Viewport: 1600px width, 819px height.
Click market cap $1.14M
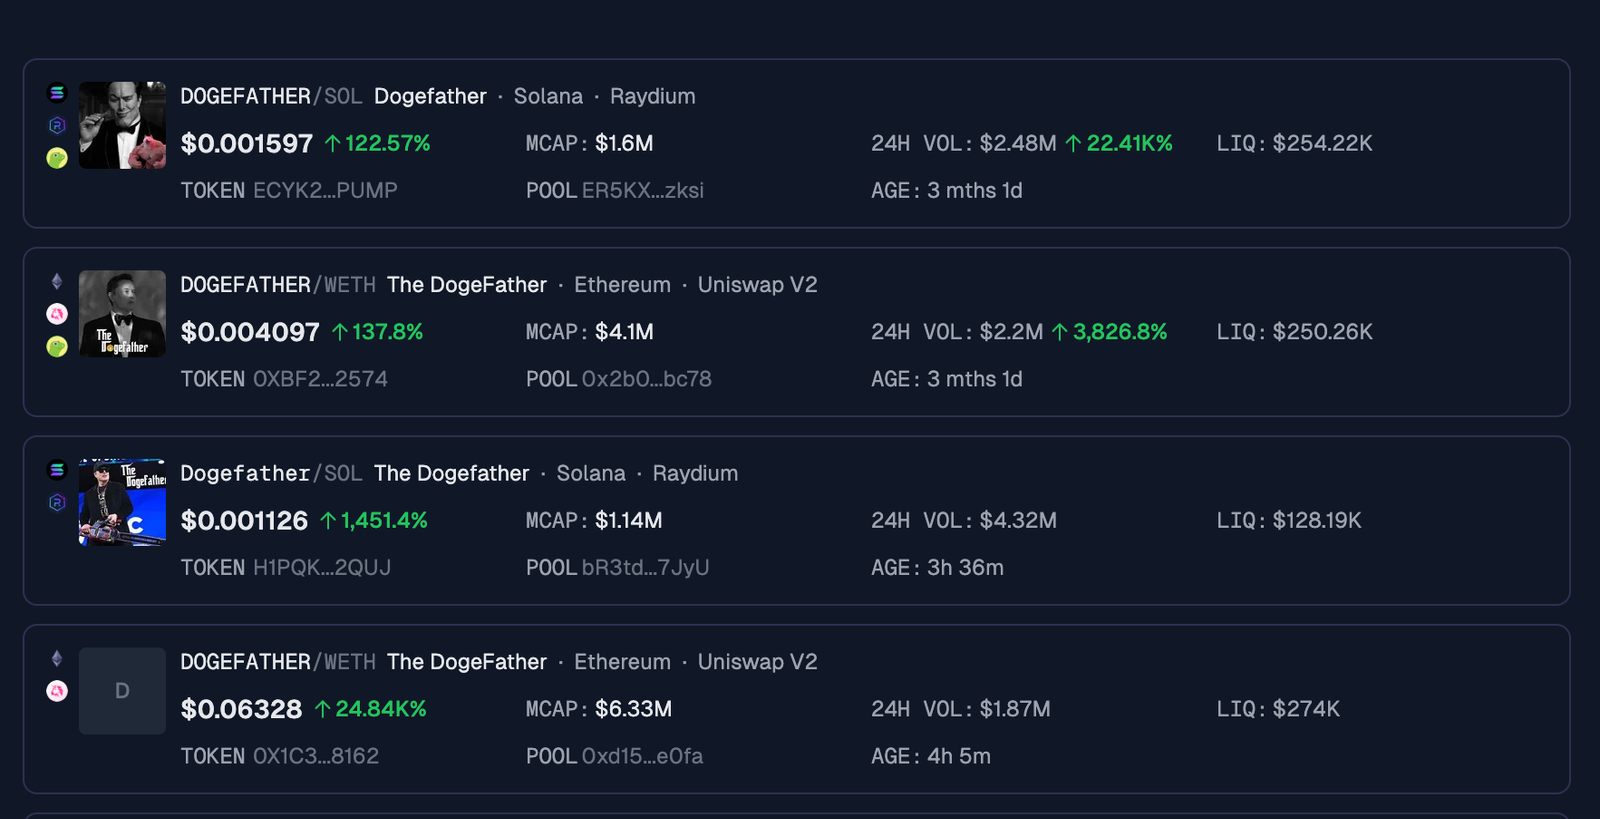(x=628, y=520)
